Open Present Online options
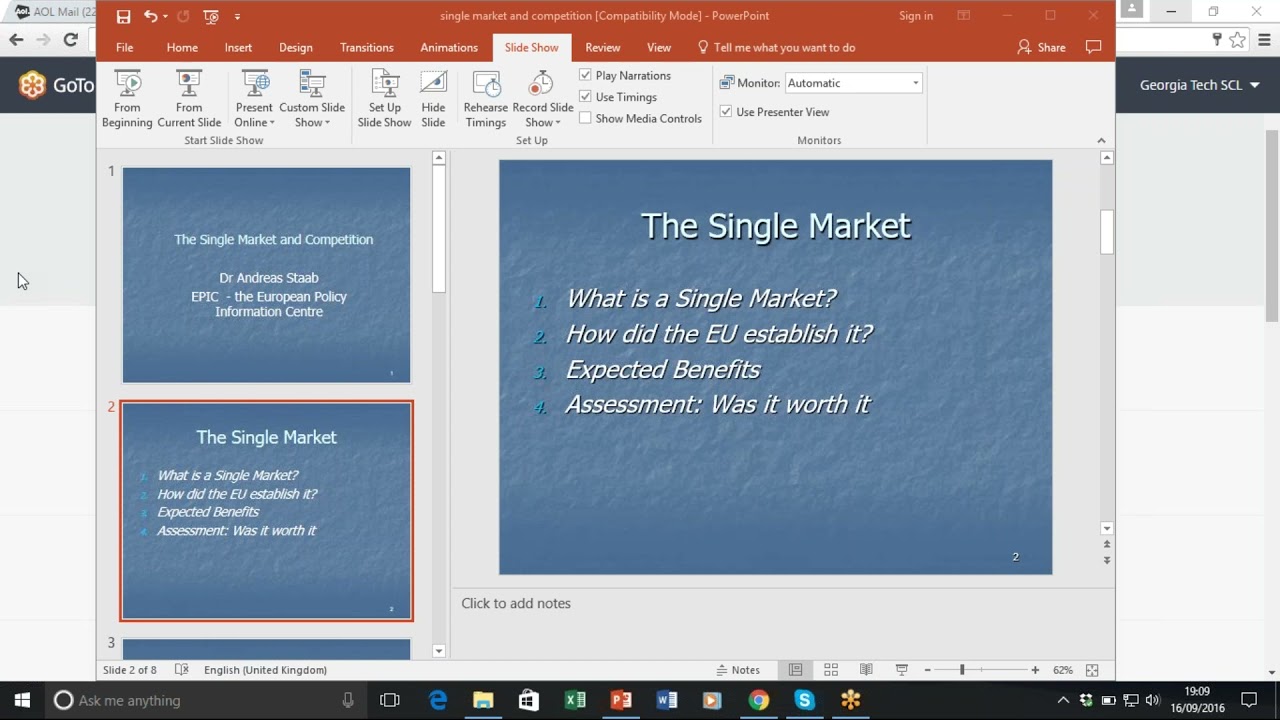Viewport: 1280px width, 720px height. (x=254, y=99)
